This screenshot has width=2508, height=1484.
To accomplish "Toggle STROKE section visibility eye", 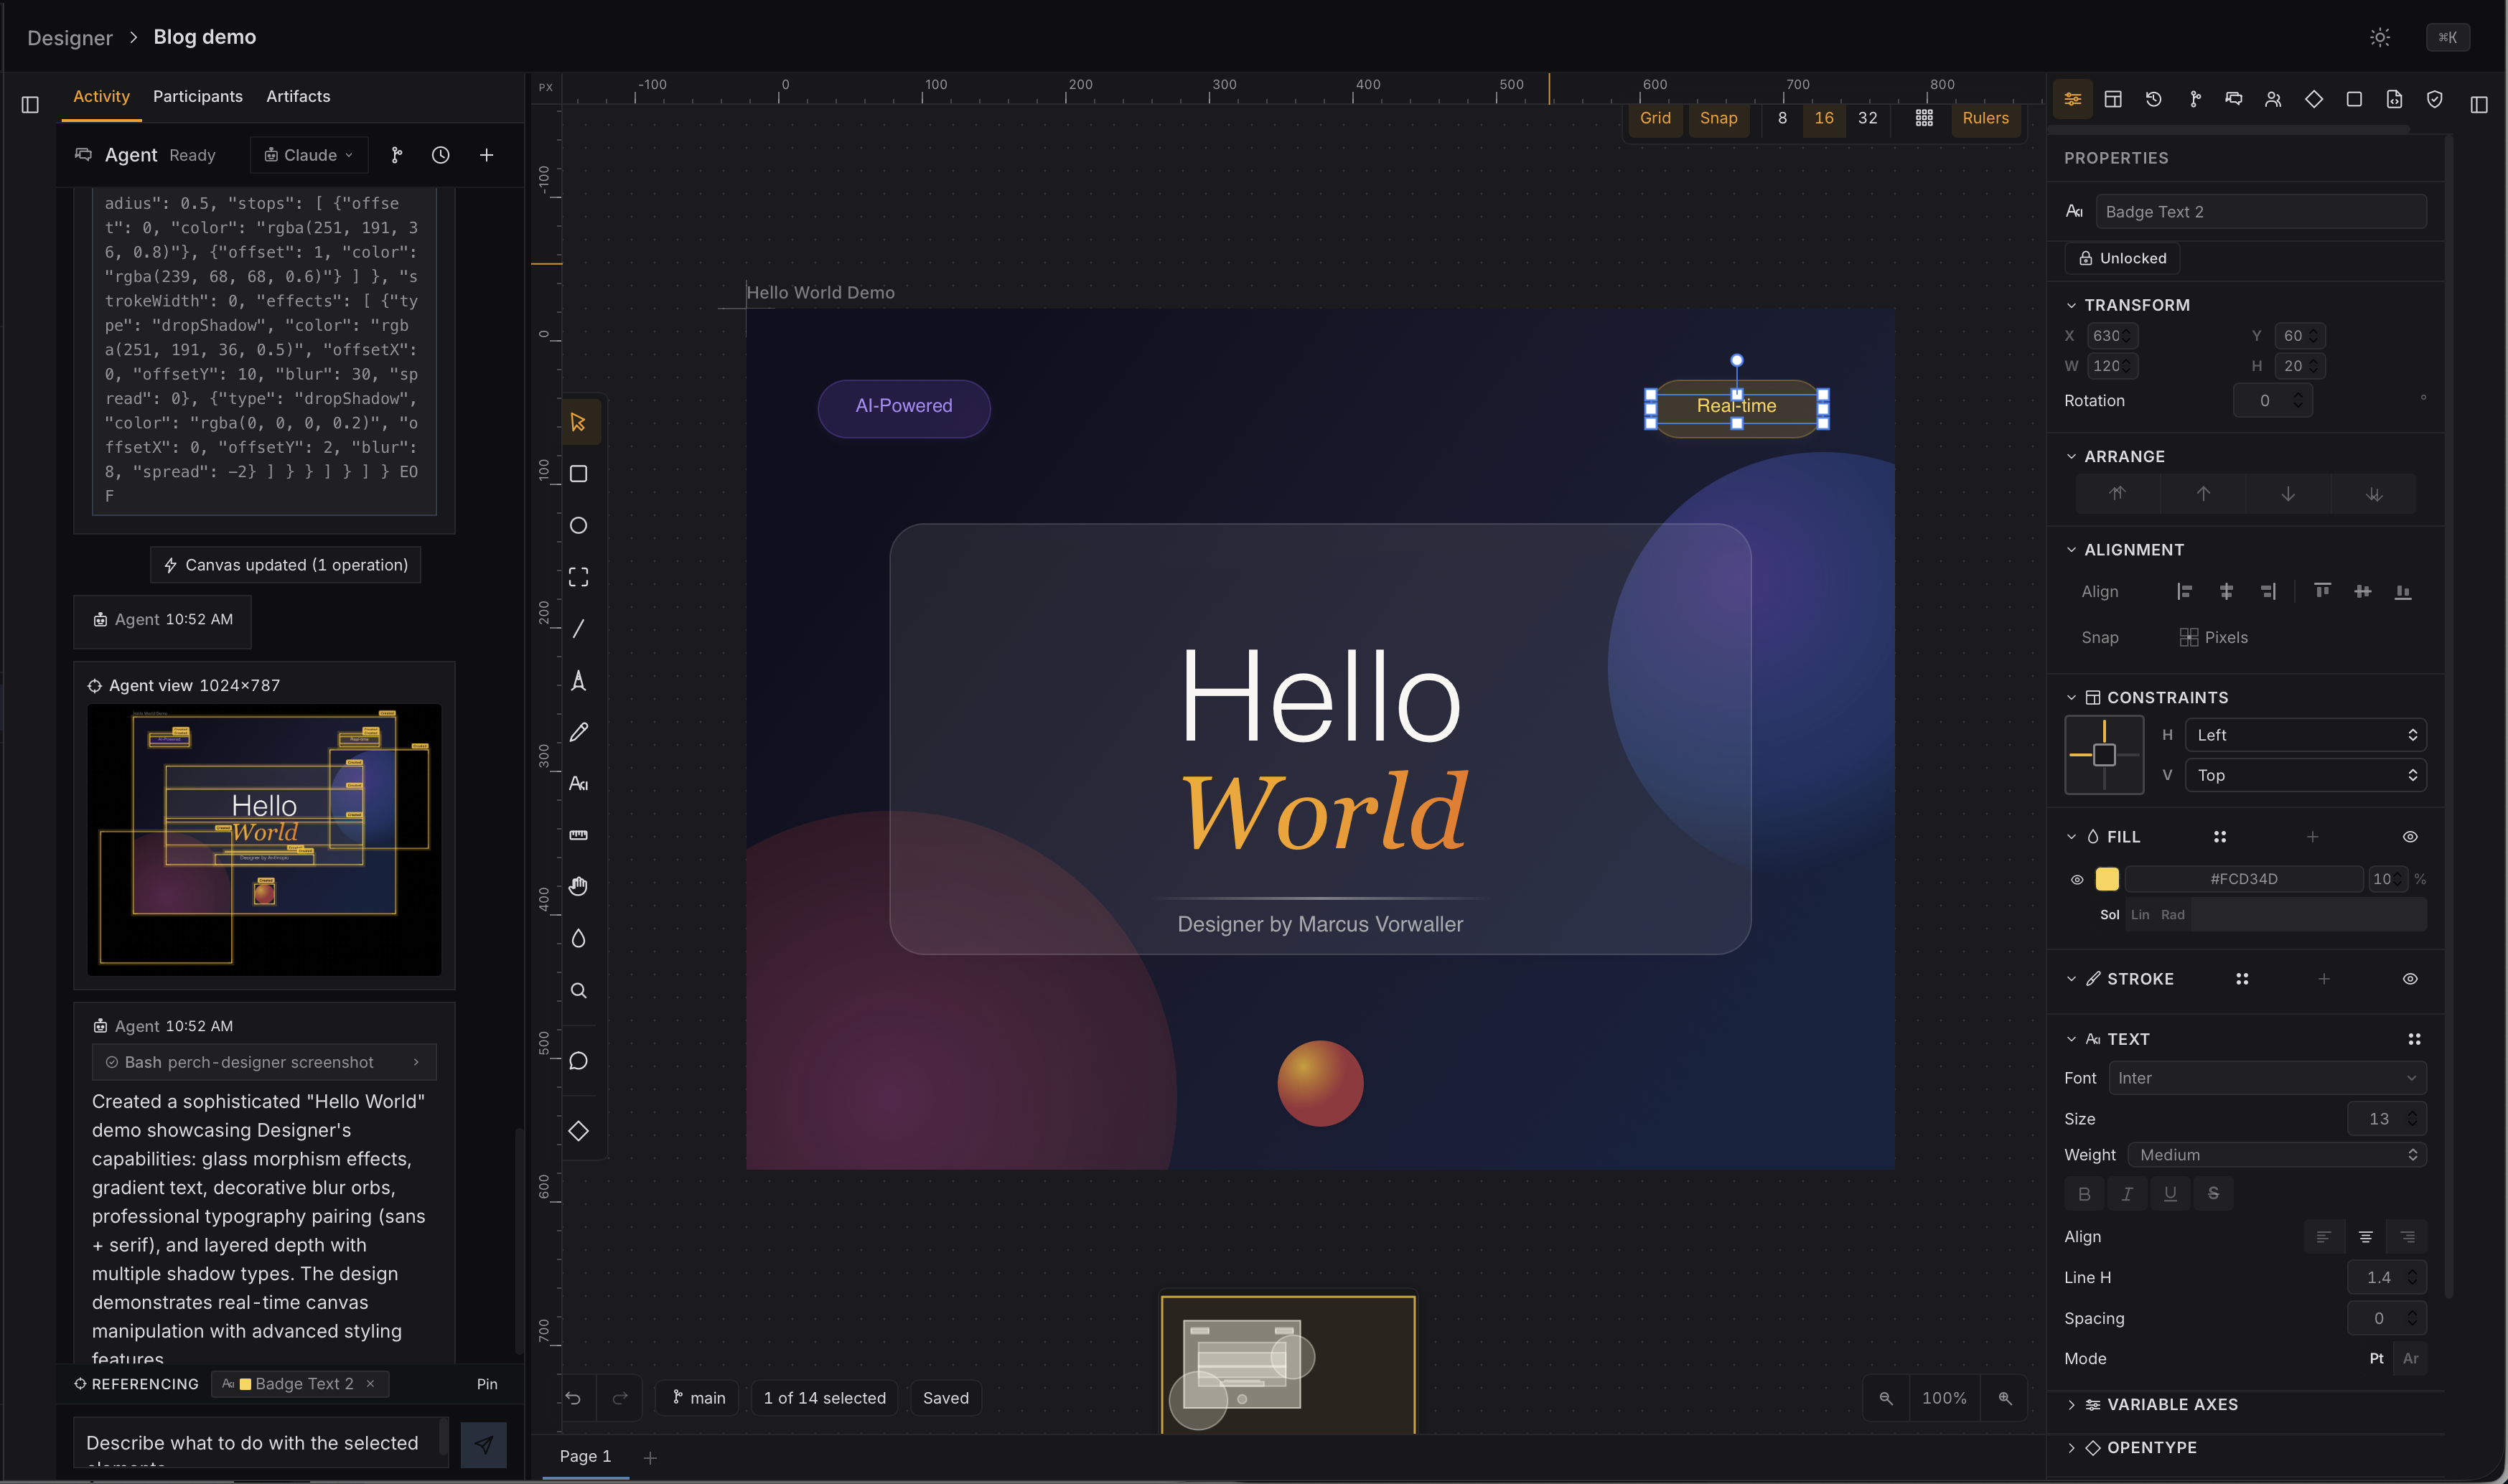I will (2410, 979).
